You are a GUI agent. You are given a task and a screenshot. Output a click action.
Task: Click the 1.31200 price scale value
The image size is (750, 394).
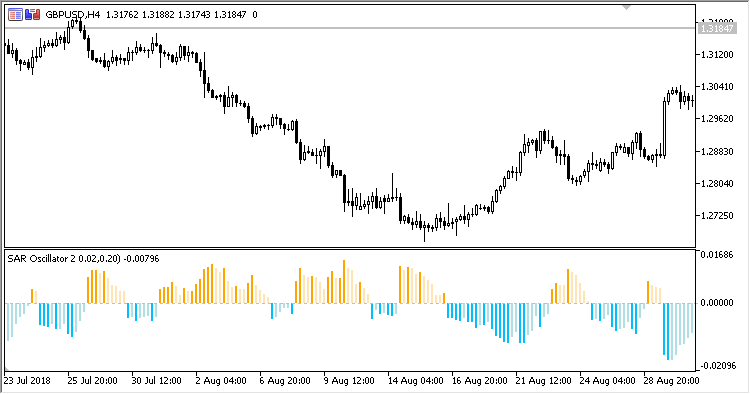(x=717, y=55)
